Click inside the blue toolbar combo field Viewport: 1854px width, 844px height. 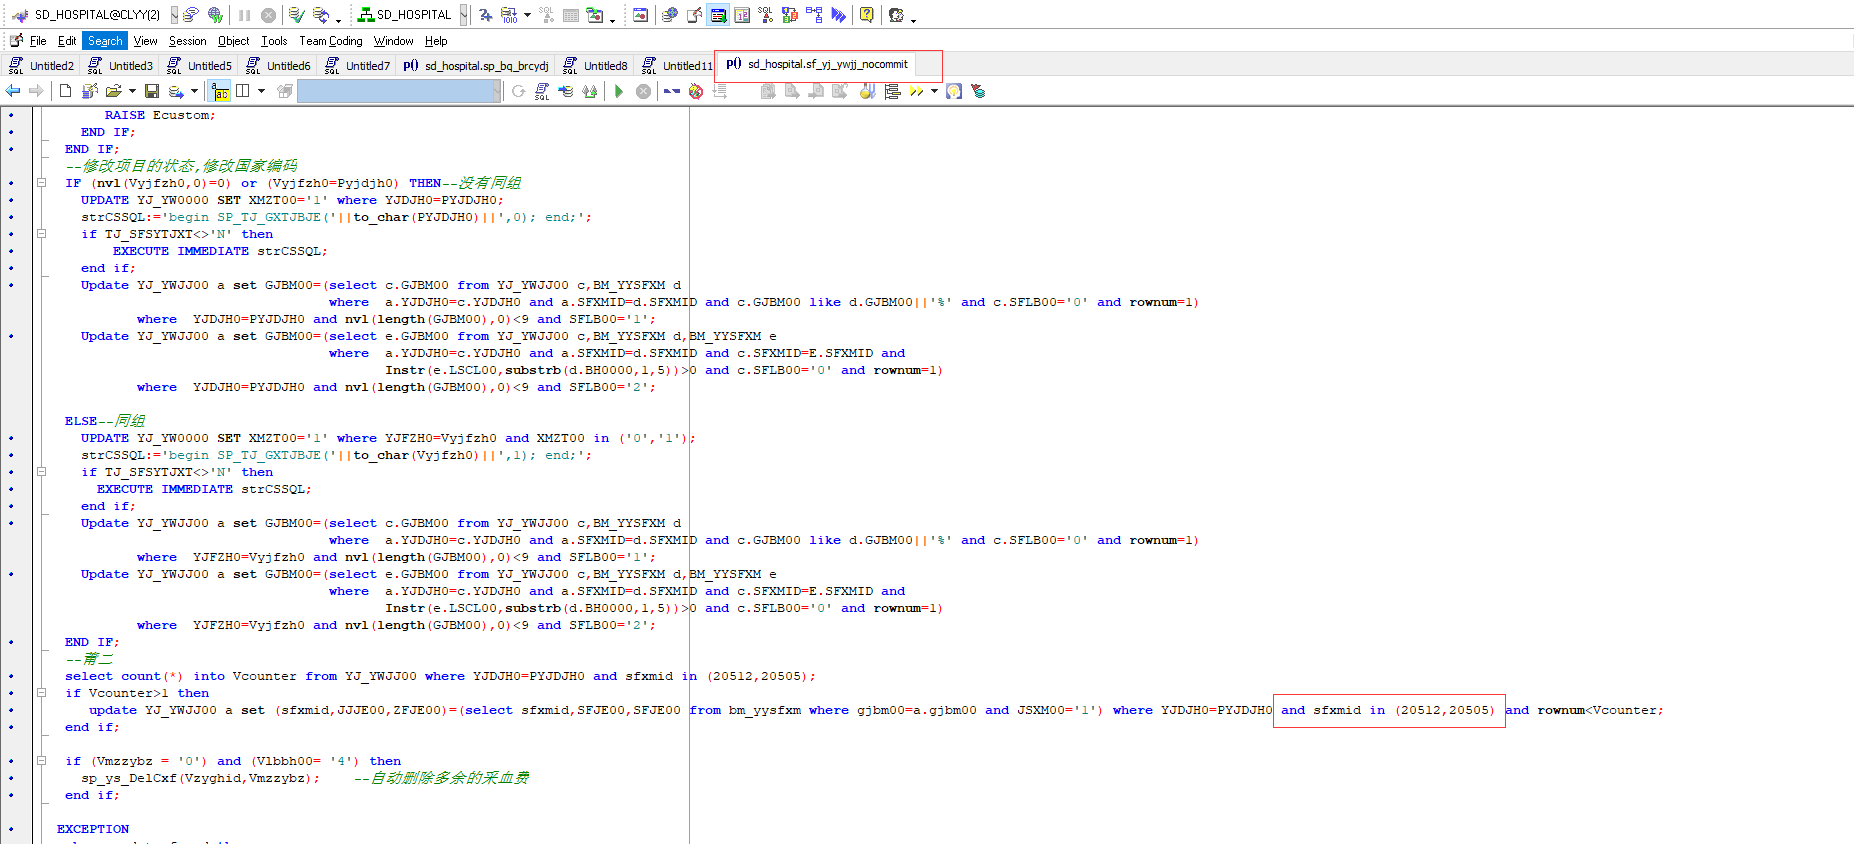click(x=395, y=92)
